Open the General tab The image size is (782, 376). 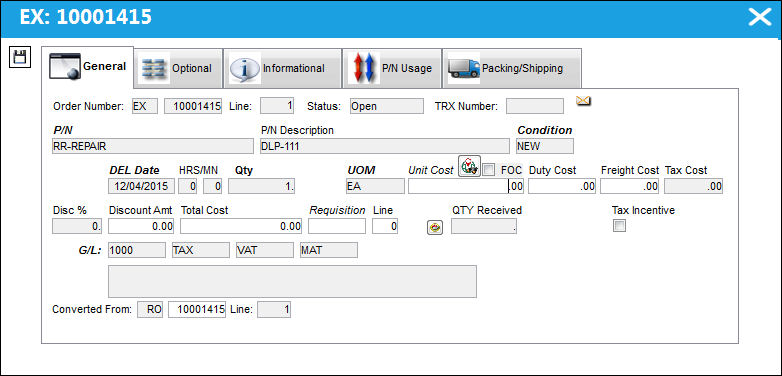(87, 67)
